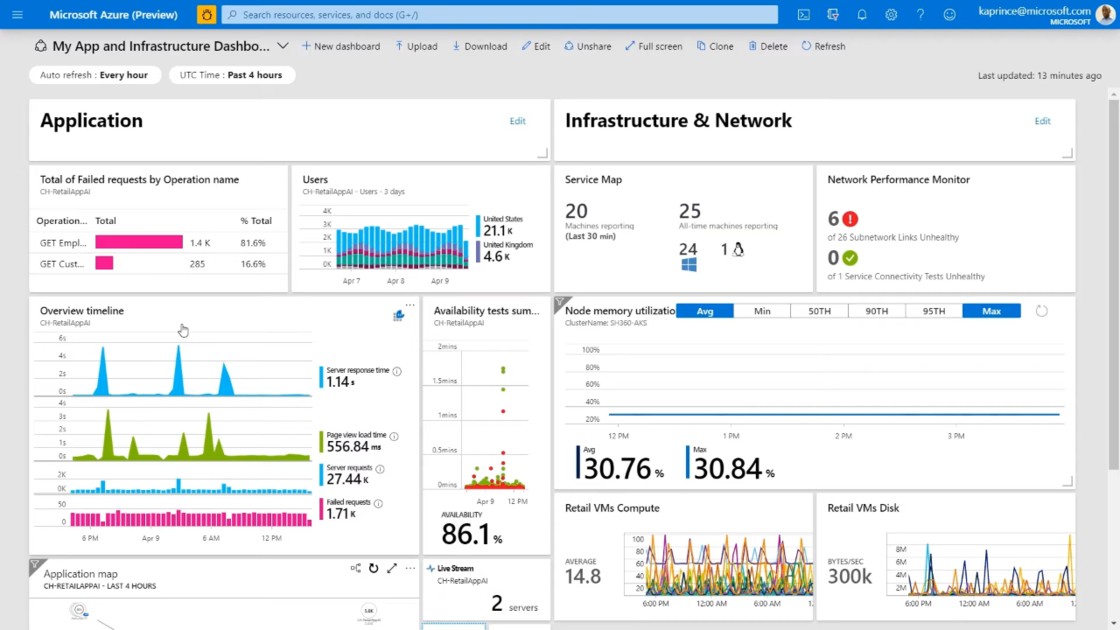Open the directory and subscription filter icon
1120x630 pixels.
coord(833,14)
